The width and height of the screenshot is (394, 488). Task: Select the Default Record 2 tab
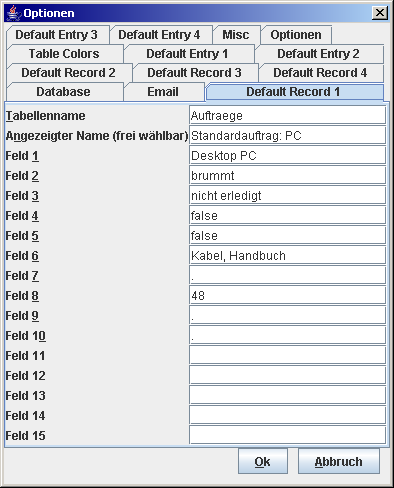click(69, 73)
